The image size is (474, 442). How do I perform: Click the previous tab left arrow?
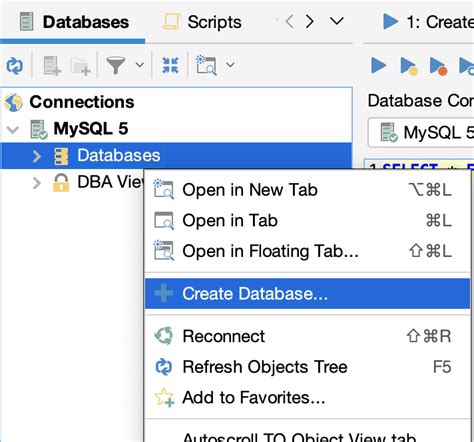point(289,22)
